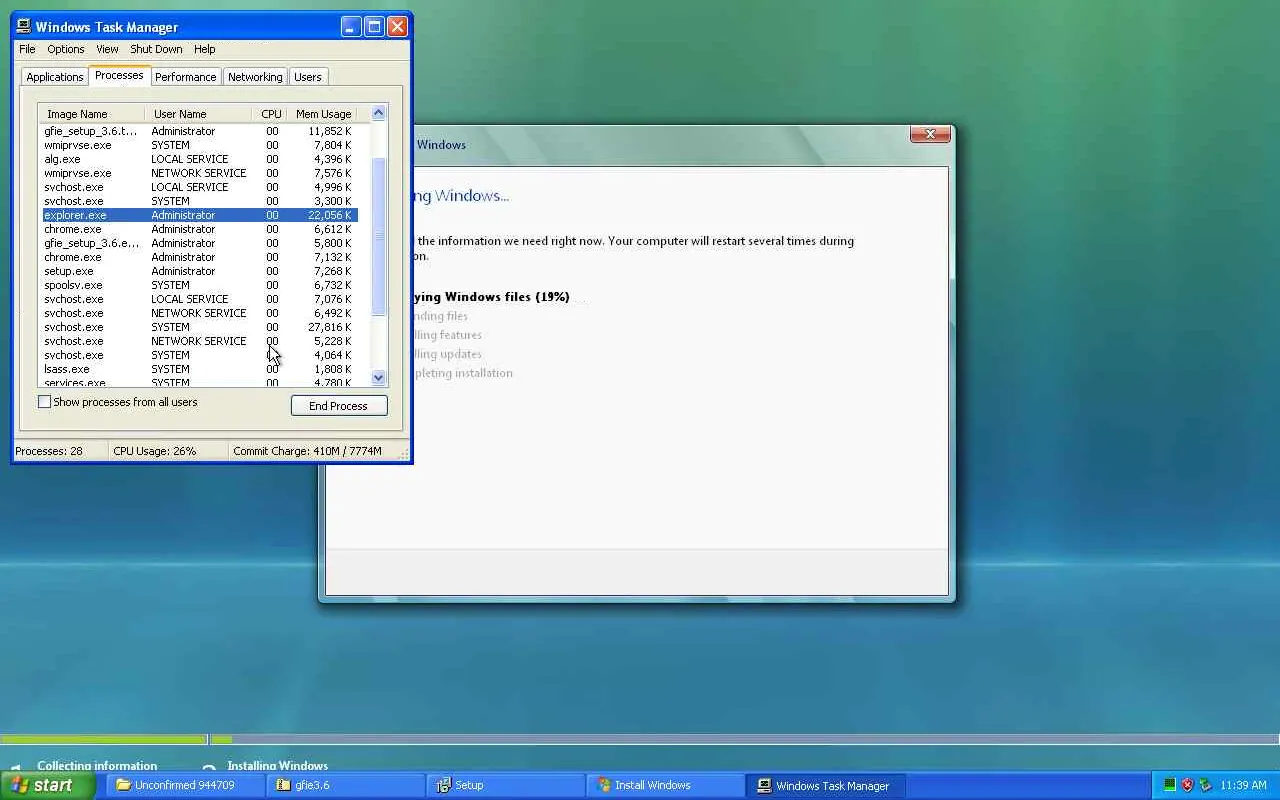Select svchost.exe using 6,492 K
Viewport: 1280px width, 800px height.
[198, 313]
